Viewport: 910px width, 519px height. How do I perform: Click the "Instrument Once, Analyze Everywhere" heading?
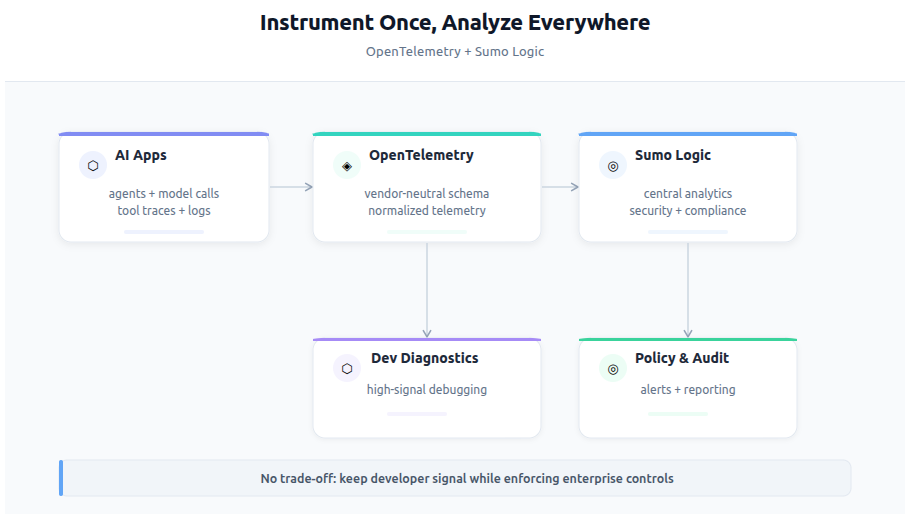coord(455,23)
